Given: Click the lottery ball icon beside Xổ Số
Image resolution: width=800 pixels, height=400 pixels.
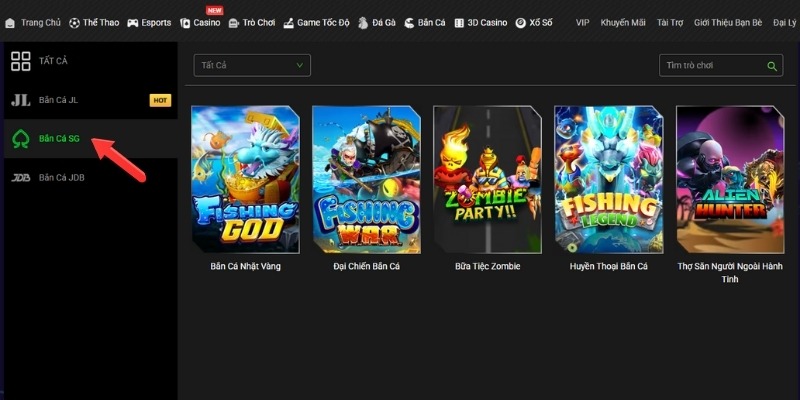Looking at the screenshot, I should [520, 23].
